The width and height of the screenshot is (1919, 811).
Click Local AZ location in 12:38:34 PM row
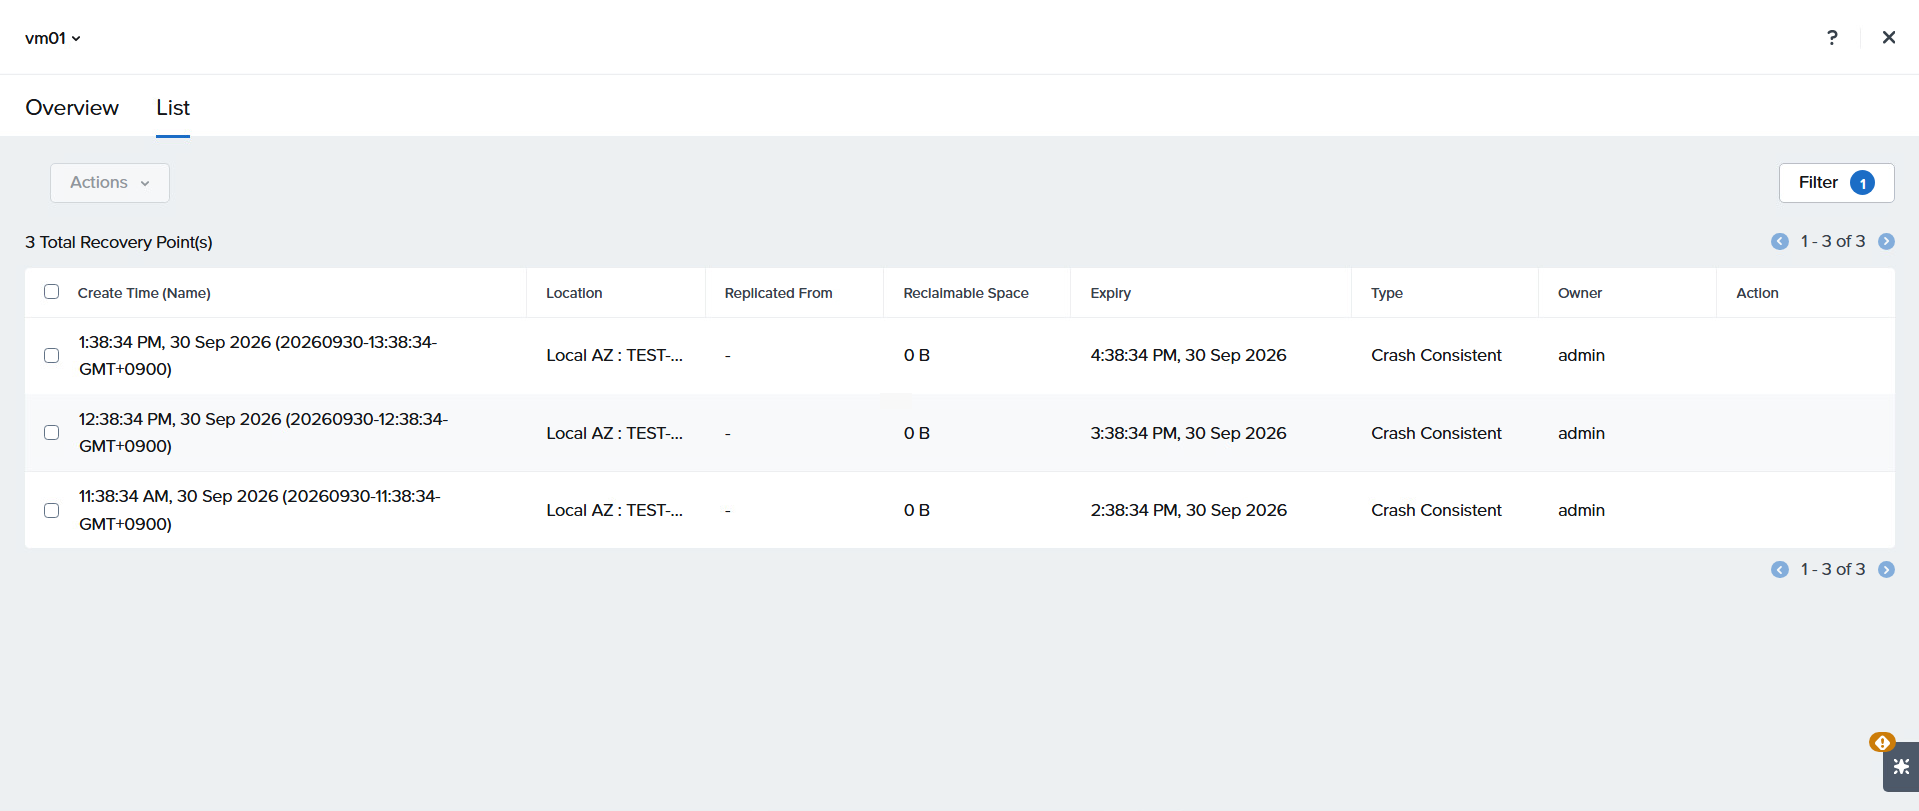pyautogui.click(x=614, y=433)
